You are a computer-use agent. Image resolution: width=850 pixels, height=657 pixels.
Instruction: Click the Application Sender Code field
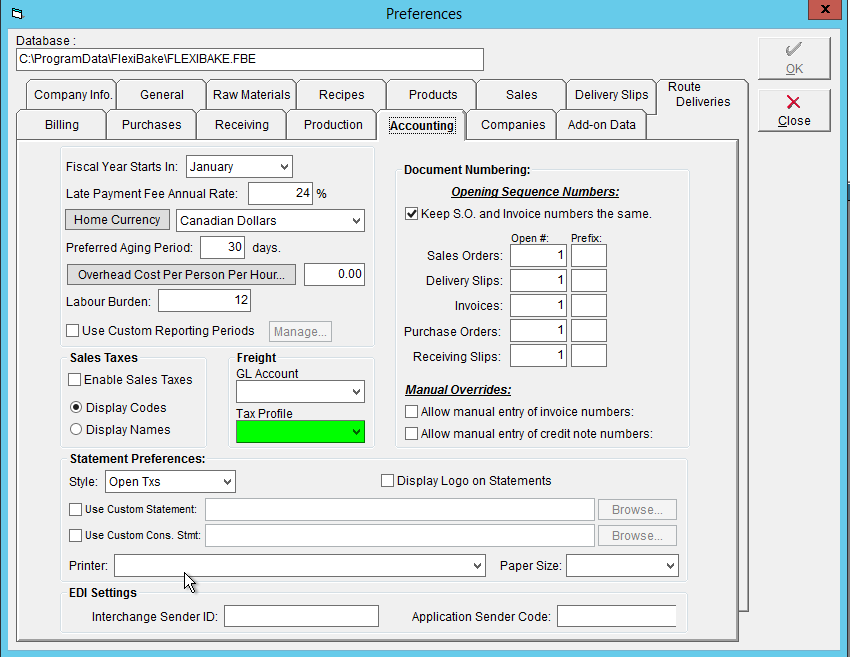617,616
